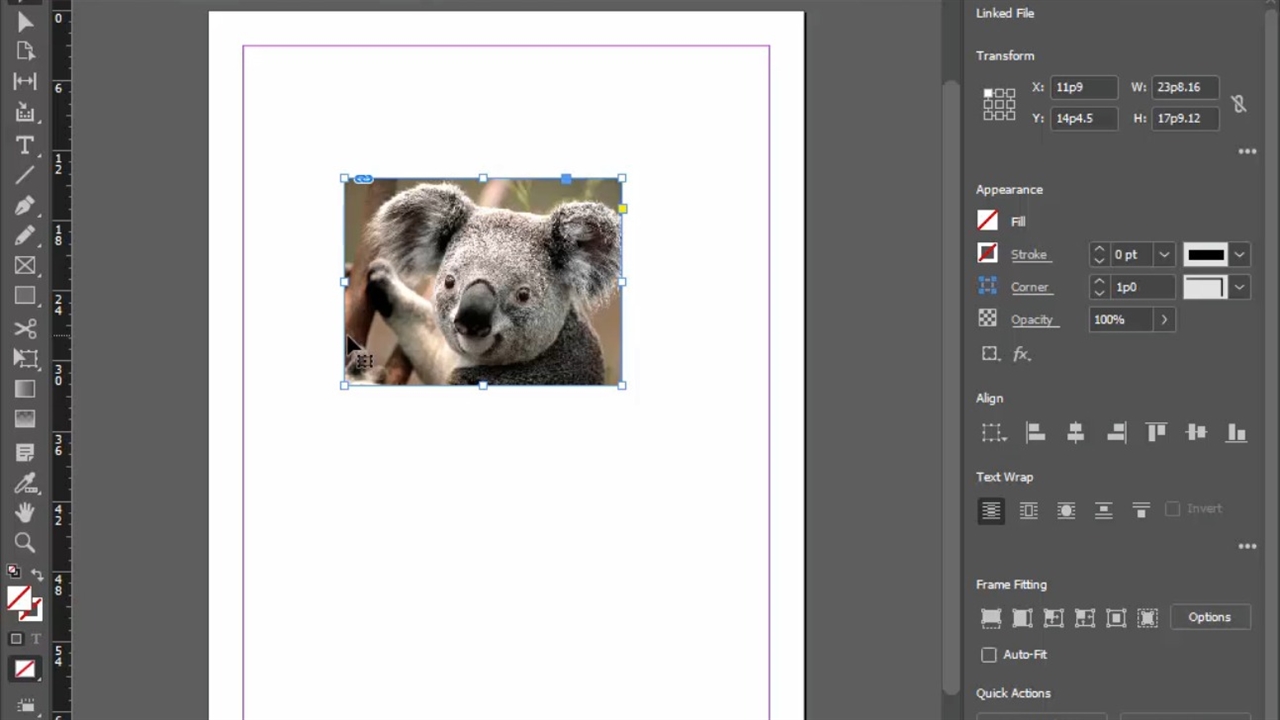Open the stroke weight dropdown

[x=1164, y=255]
